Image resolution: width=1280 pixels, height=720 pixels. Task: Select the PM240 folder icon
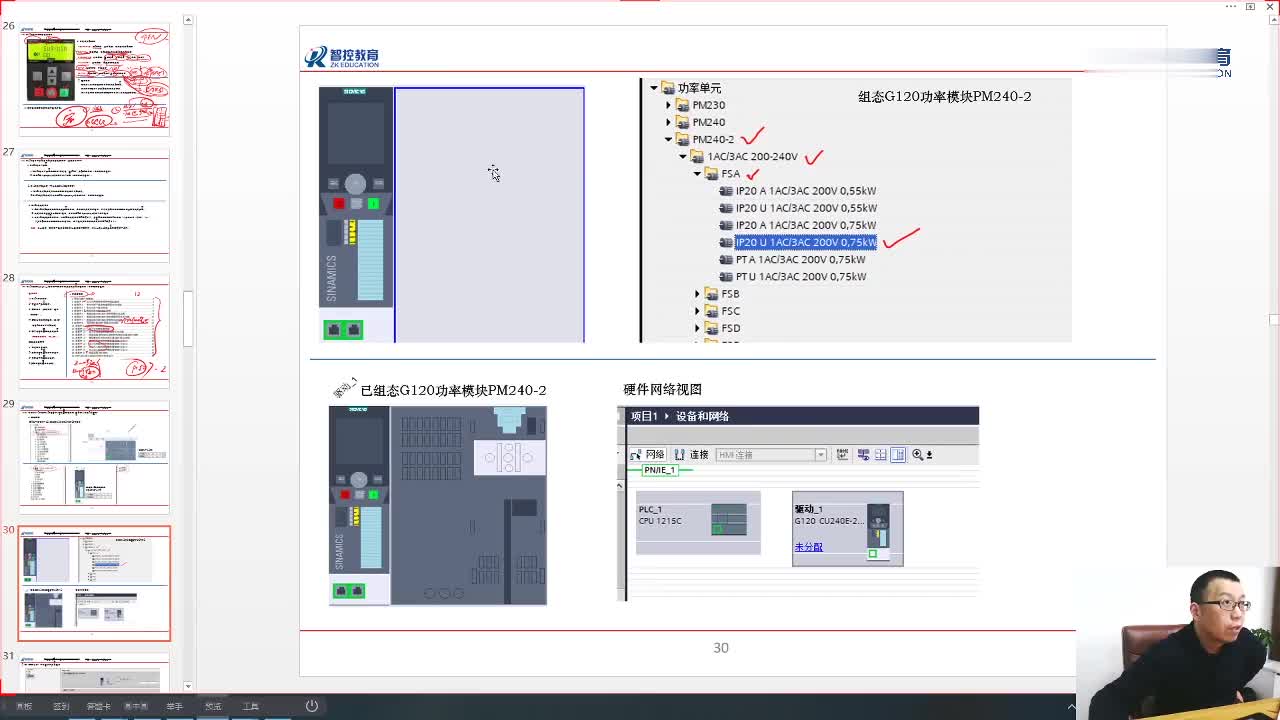(682, 122)
